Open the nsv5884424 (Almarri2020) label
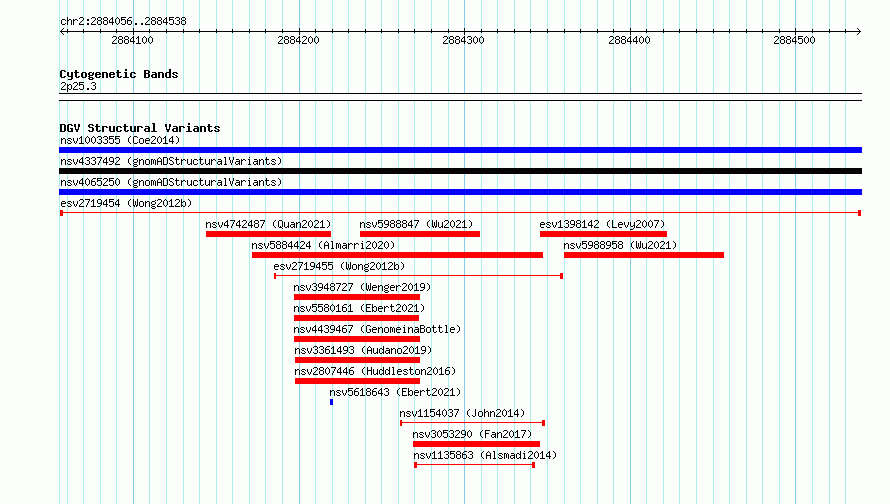 click(323, 245)
